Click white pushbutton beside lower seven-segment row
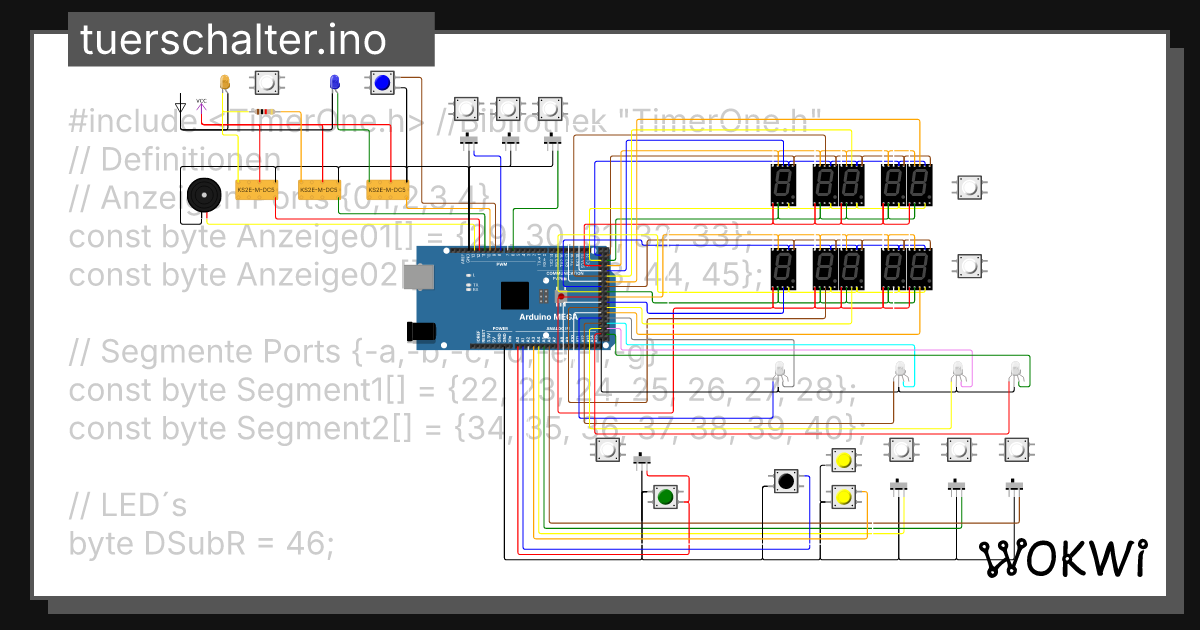1200x630 pixels. [x=969, y=267]
